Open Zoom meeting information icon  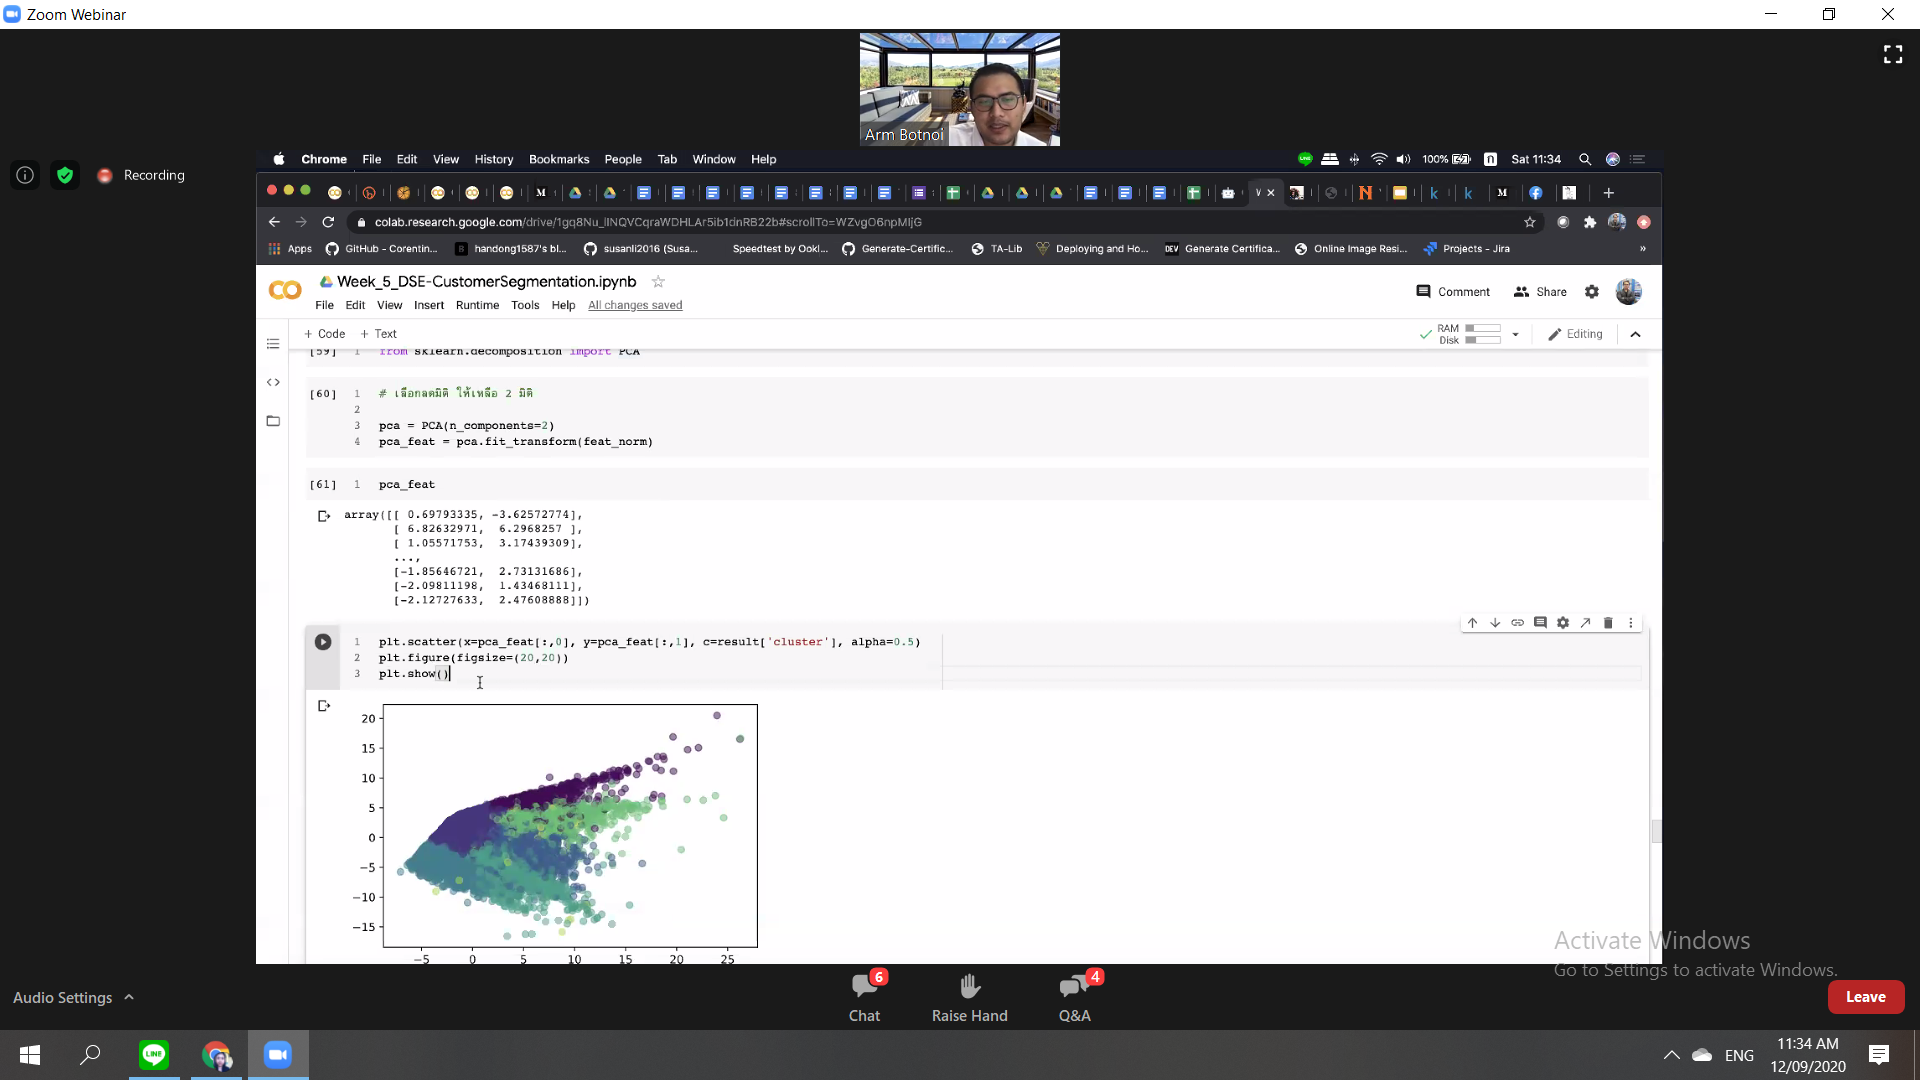[25, 175]
